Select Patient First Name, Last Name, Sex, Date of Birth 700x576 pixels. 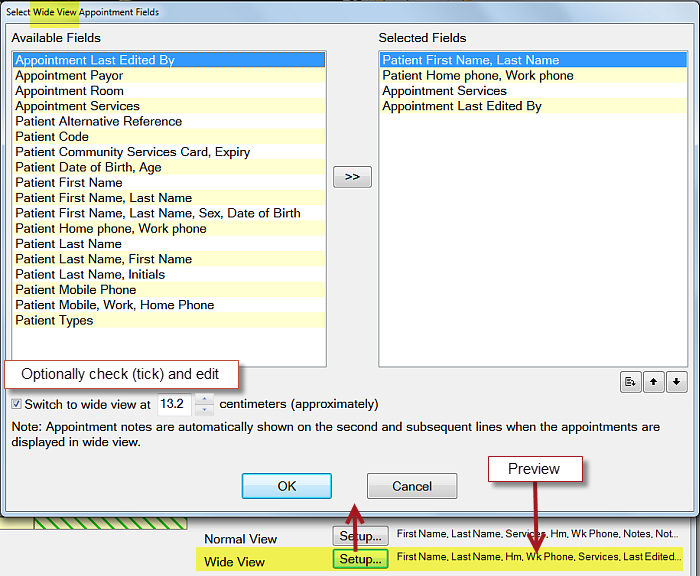(169, 213)
